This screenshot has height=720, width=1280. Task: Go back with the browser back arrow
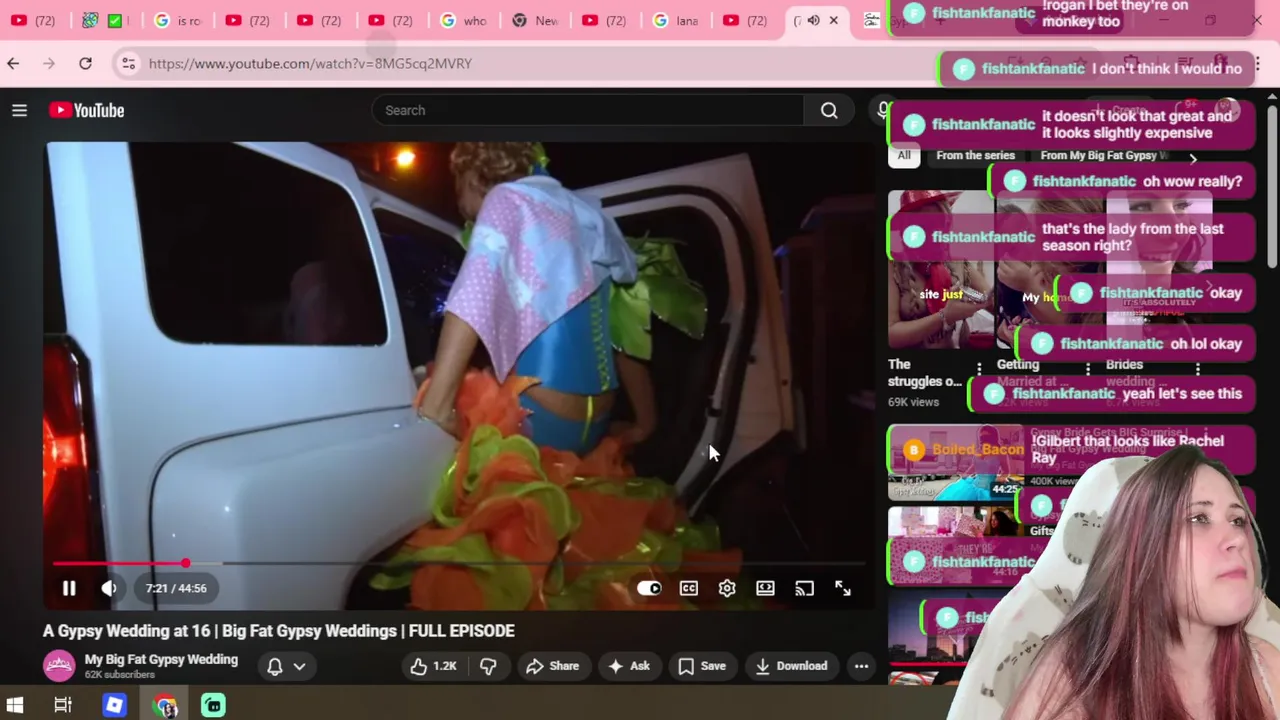(x=13, y=63)
